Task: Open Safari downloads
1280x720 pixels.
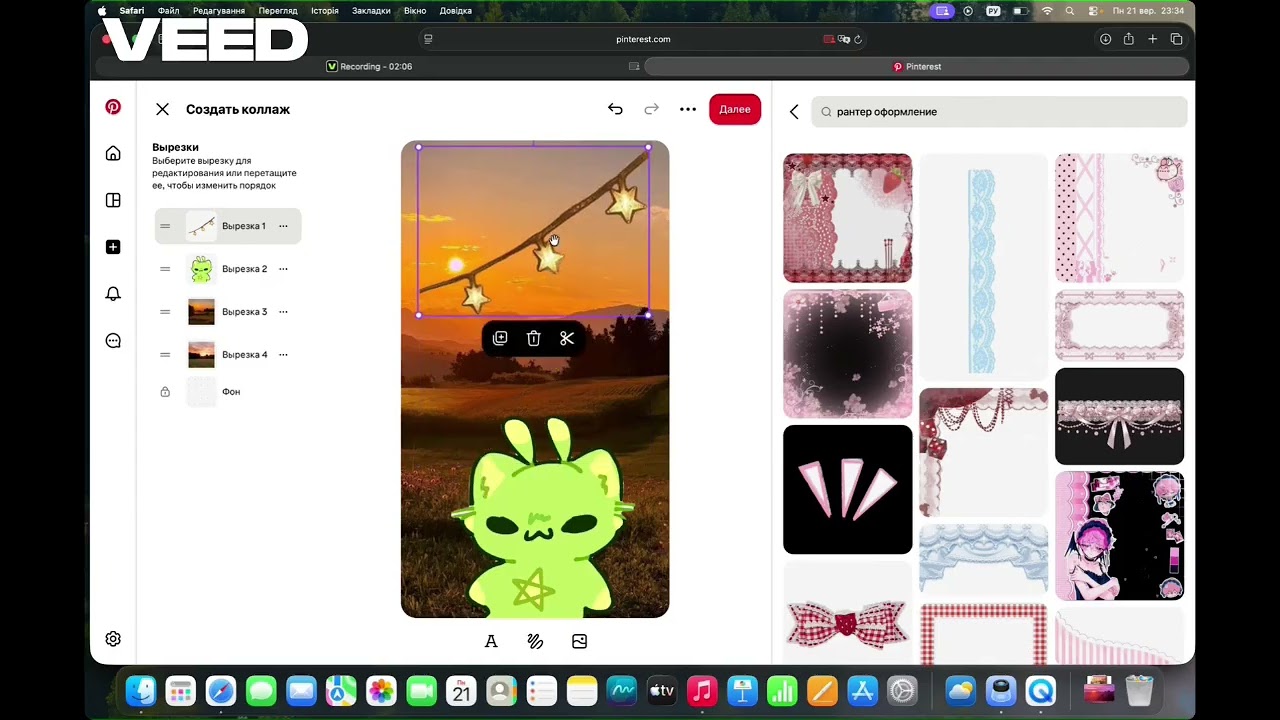Action: [1105, 39]
